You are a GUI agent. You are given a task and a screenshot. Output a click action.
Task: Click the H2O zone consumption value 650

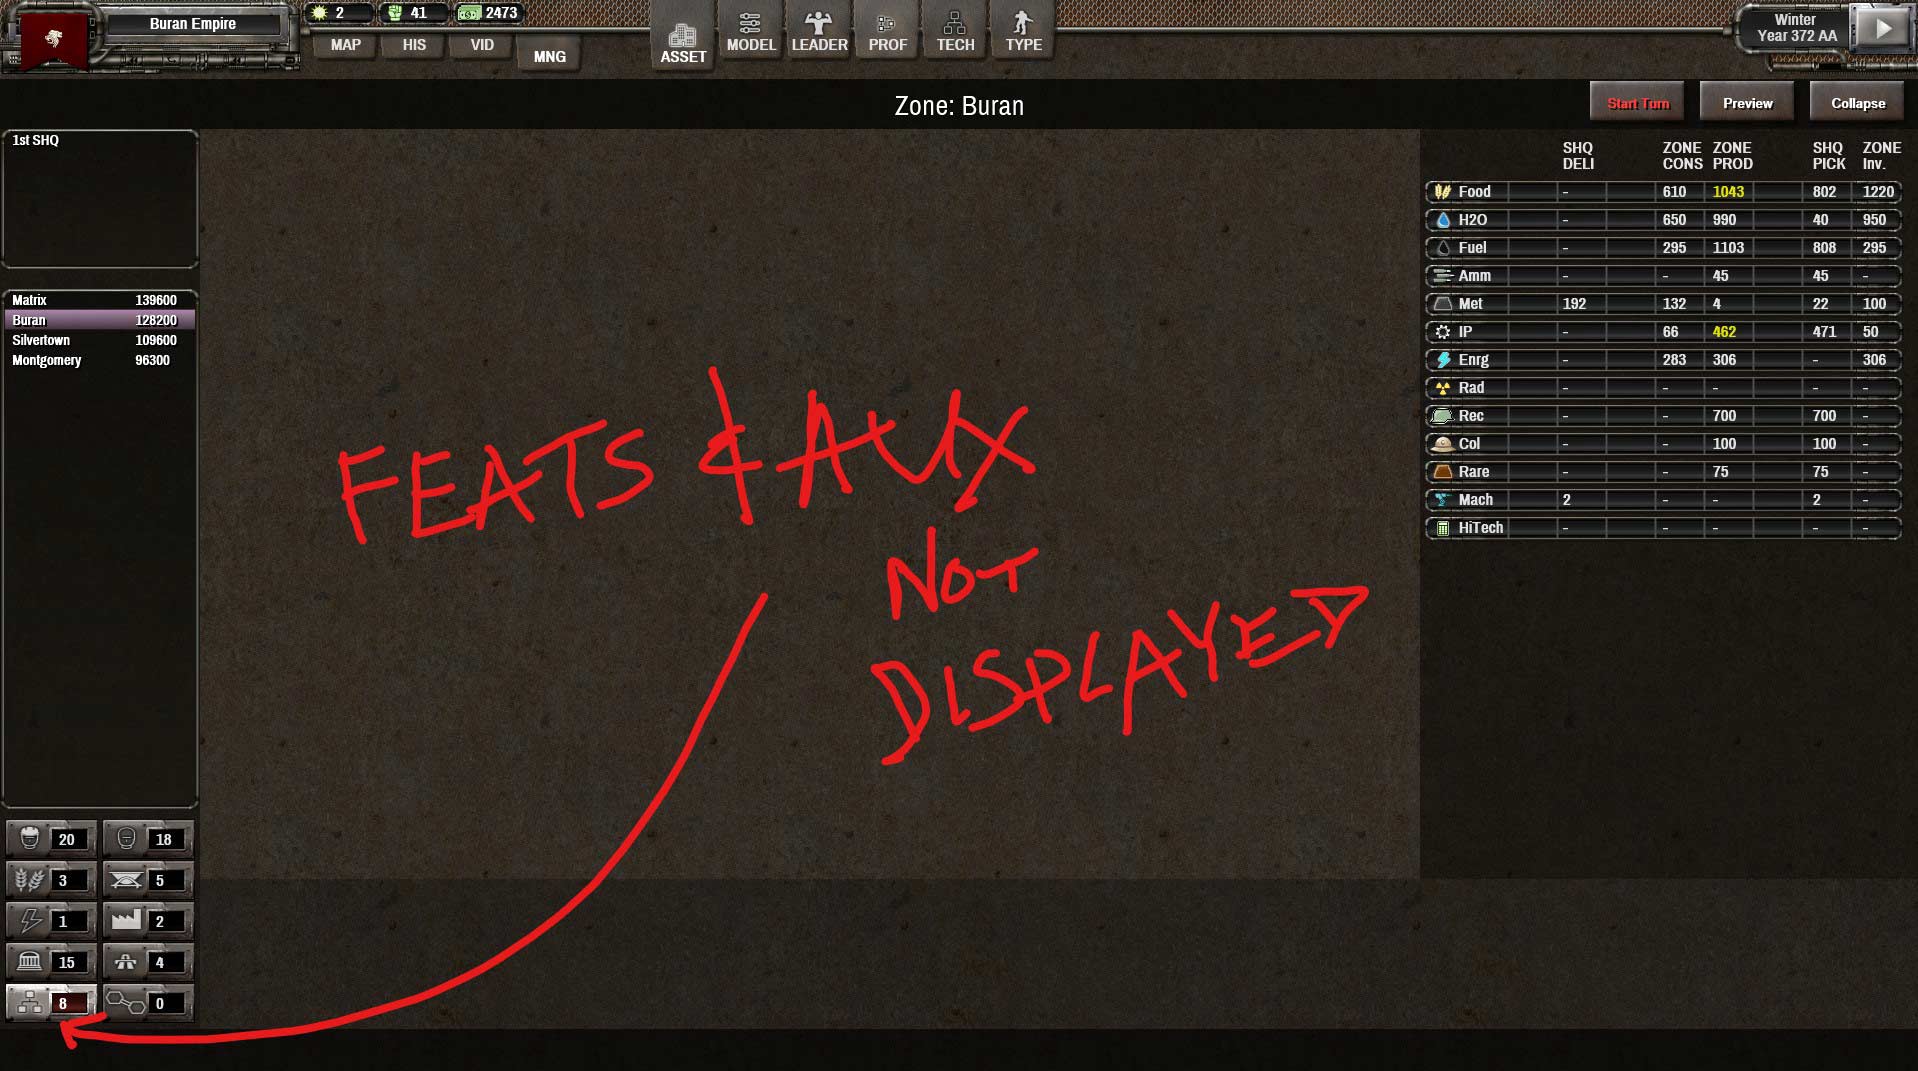point(1674,219)
